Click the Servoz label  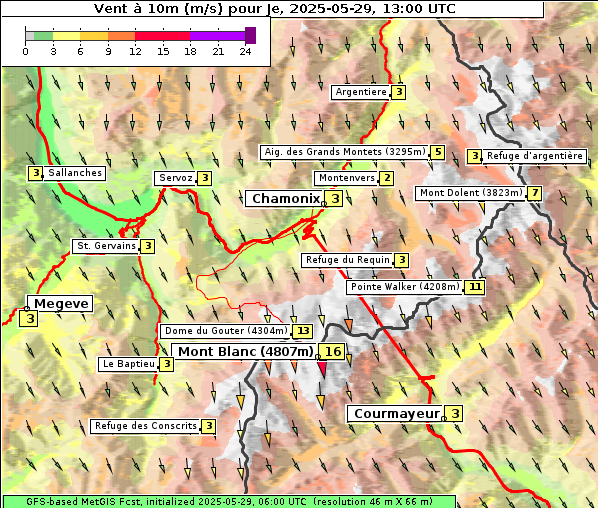175,178
